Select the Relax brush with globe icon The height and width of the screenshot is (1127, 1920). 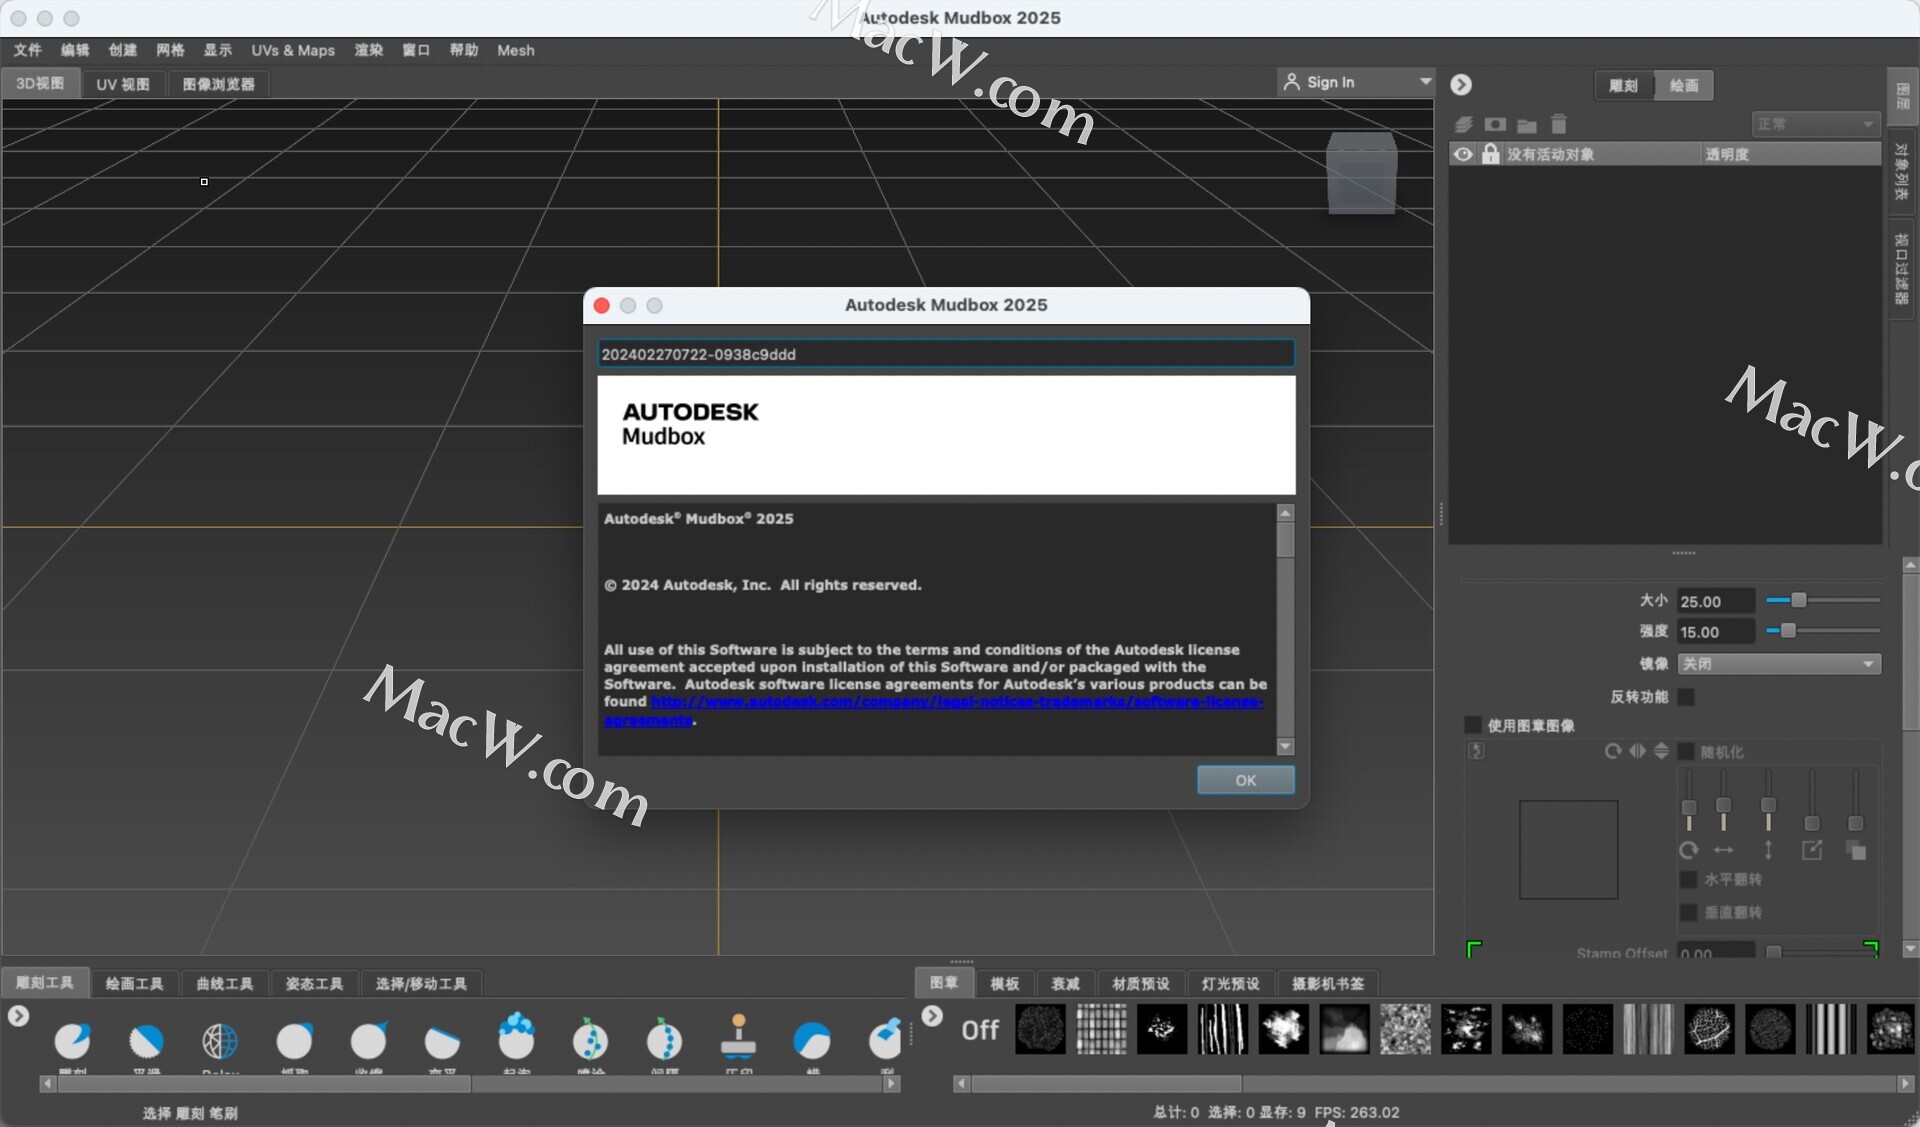[220, 1041]
